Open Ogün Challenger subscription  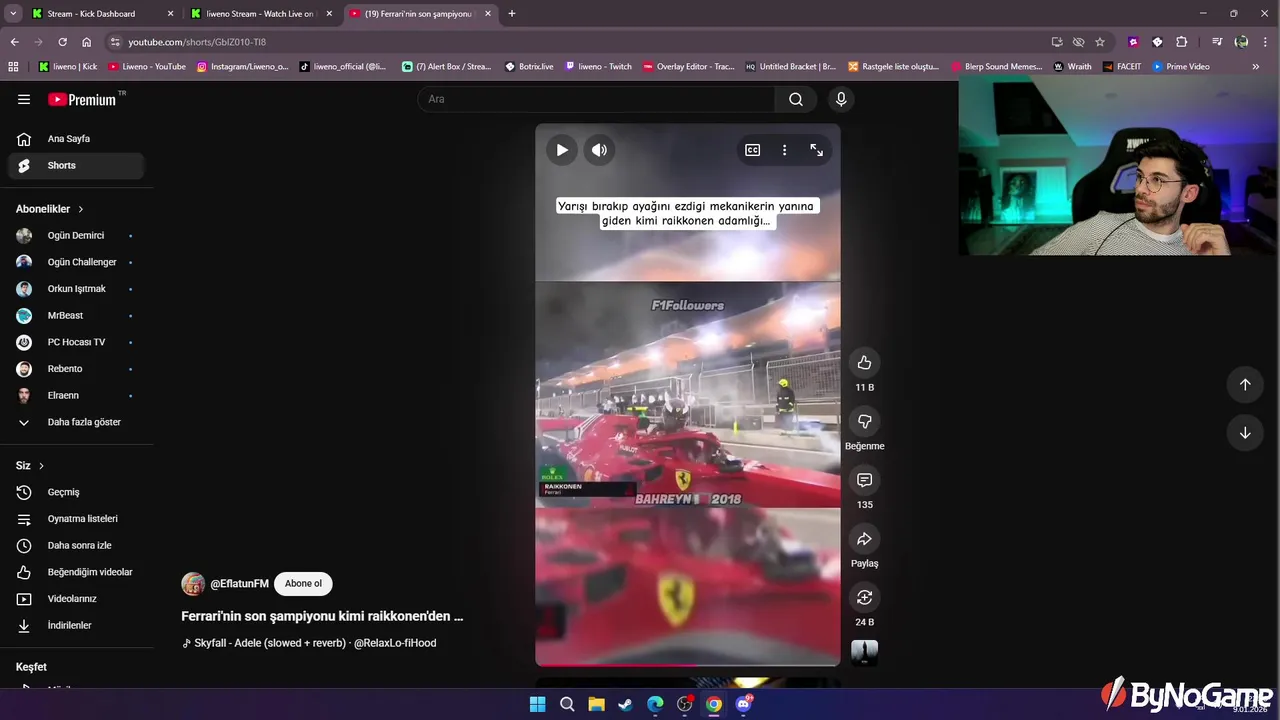point(76,262)
